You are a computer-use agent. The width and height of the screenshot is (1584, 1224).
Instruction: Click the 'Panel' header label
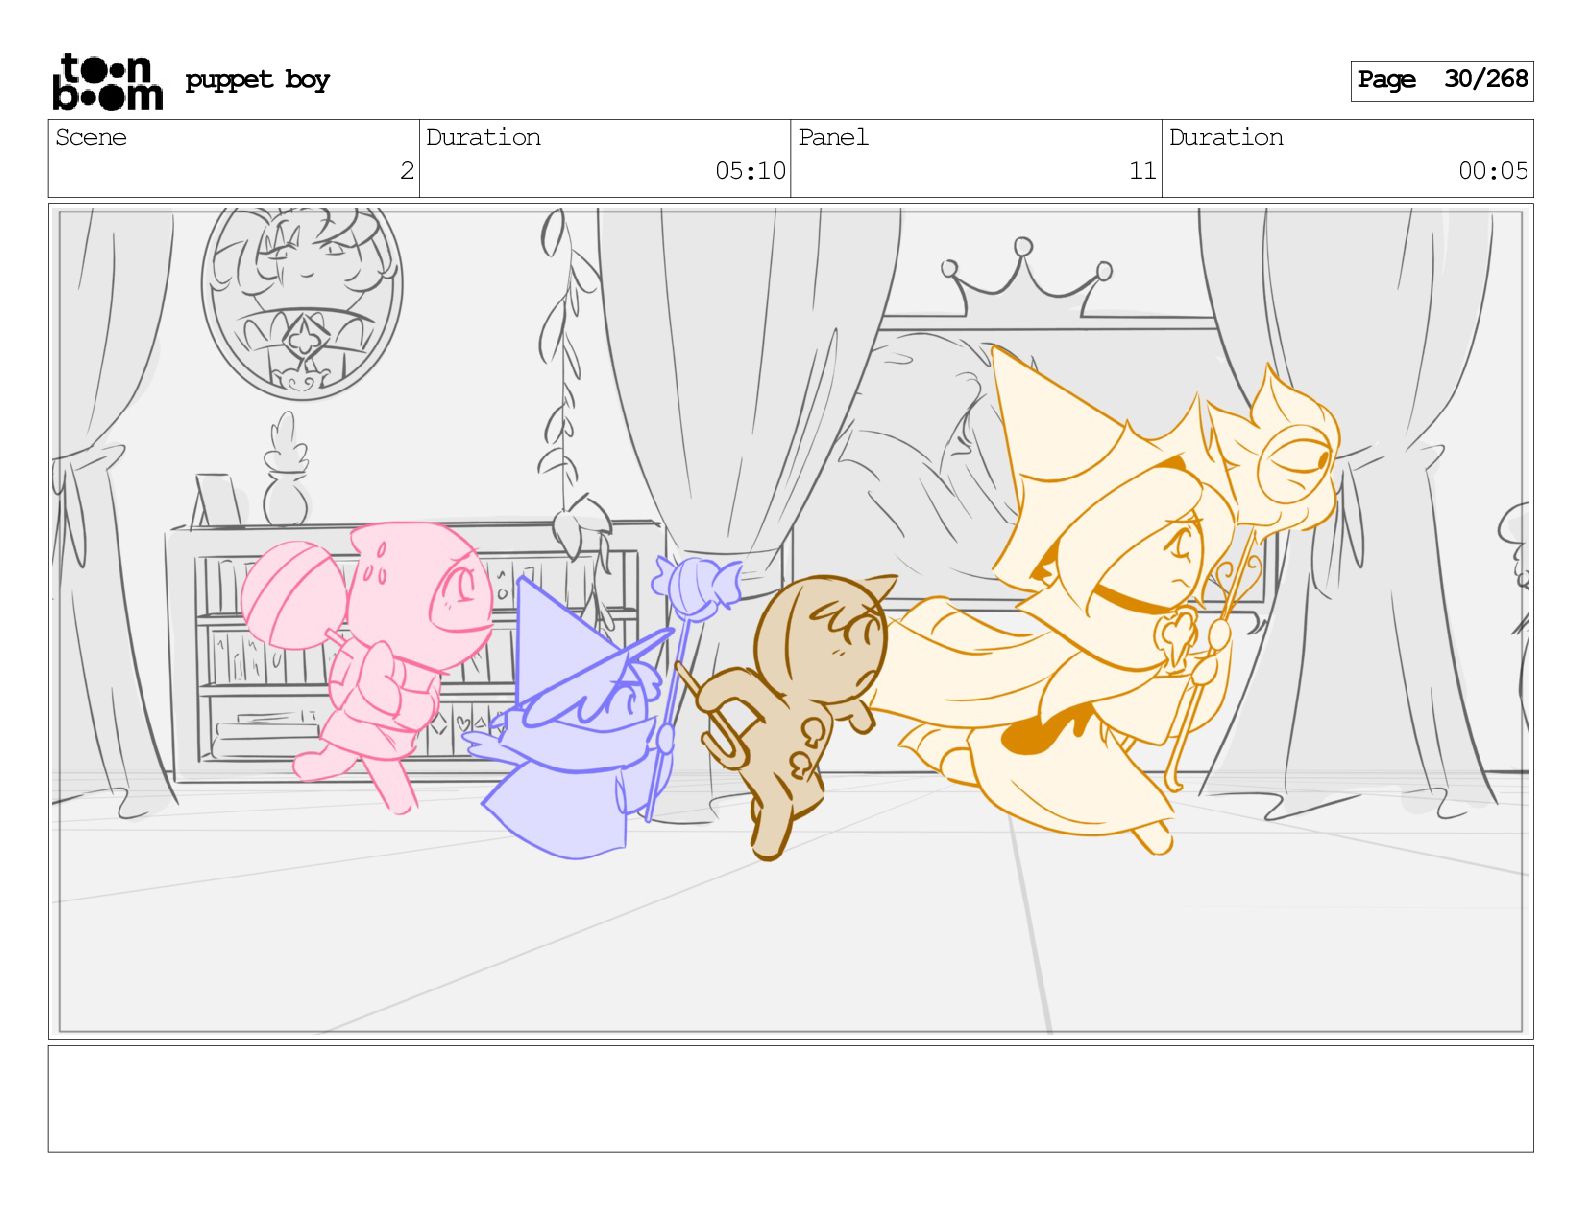coord(833,137)
